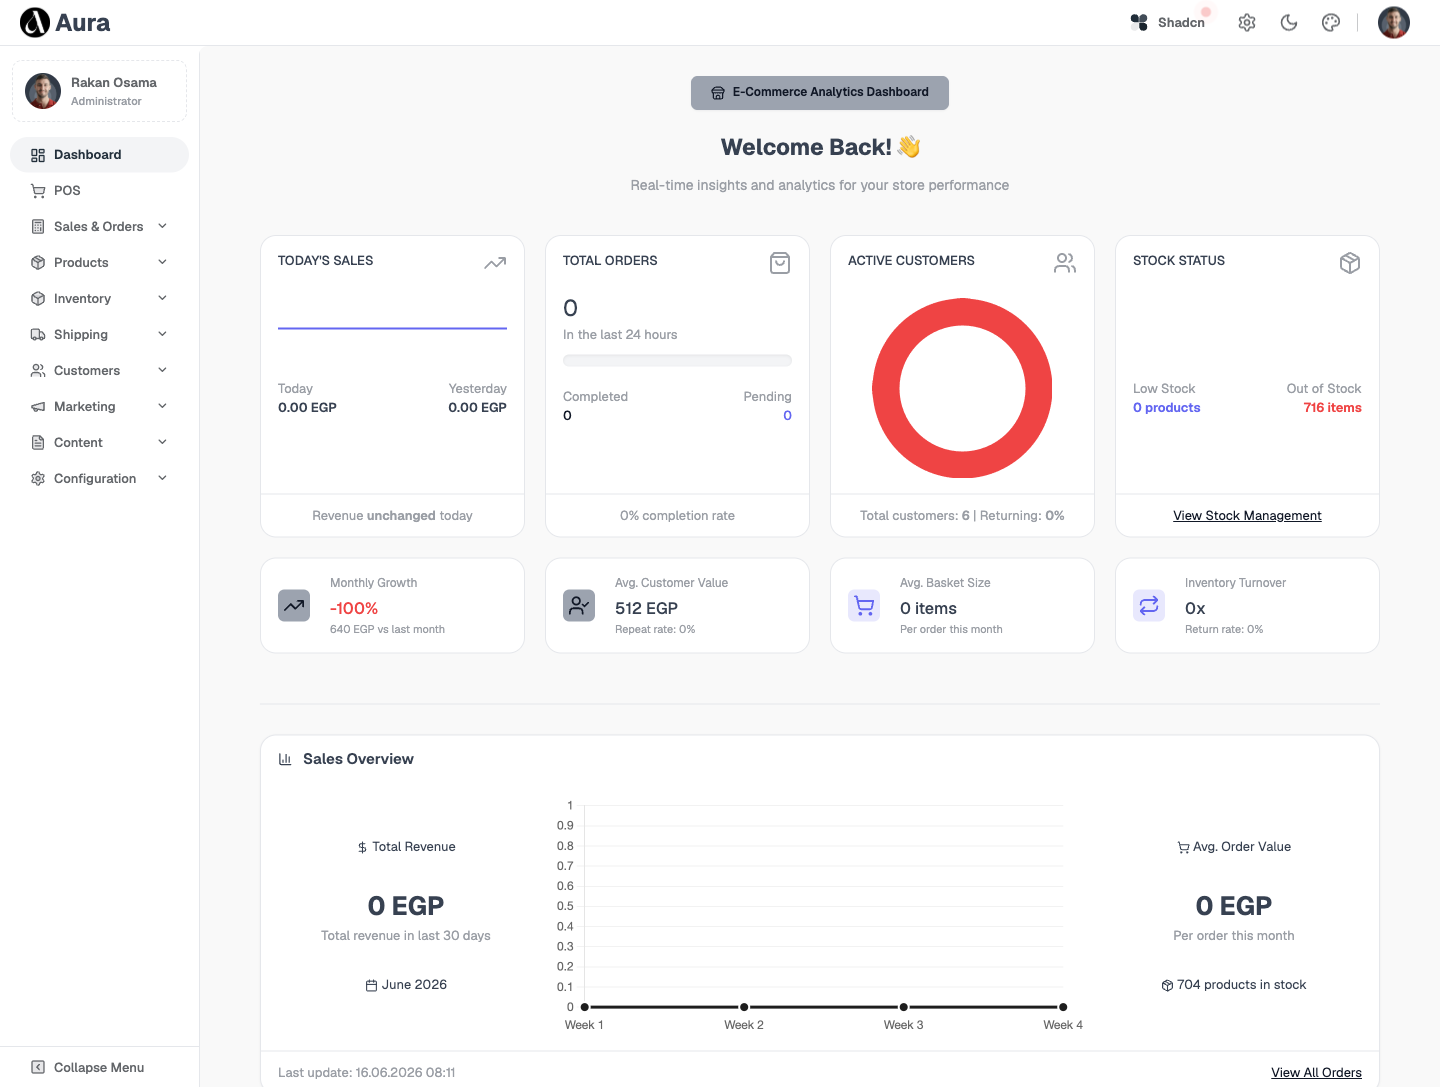This screenshot has width=1440, height=1087.
Task: Open the settings gear in top bar
Action: (x=1247, y=22)
